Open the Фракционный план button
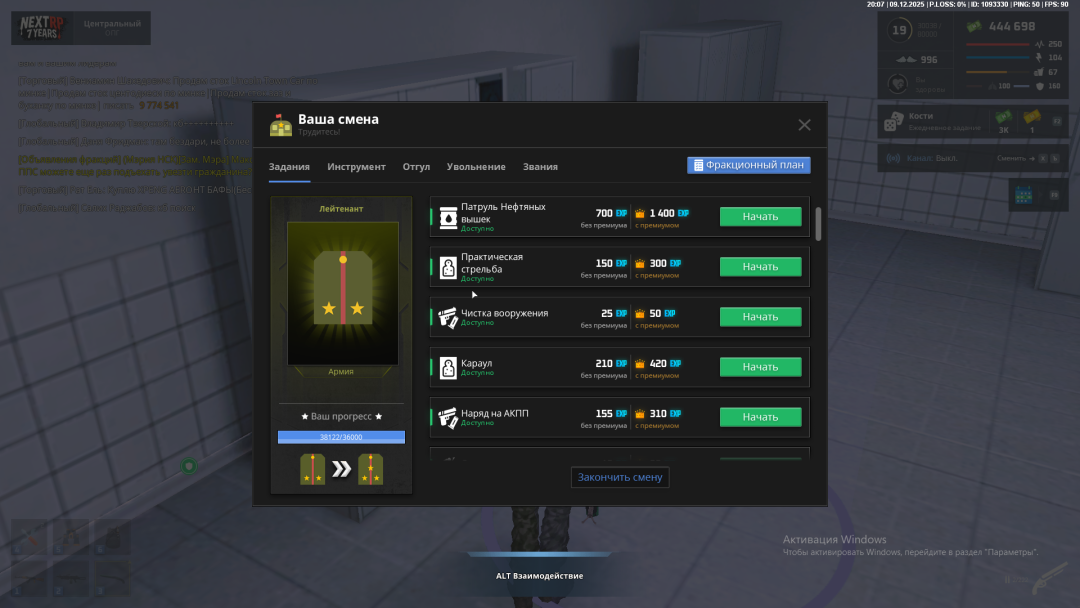1080x608 pixels. pos(748,165)
